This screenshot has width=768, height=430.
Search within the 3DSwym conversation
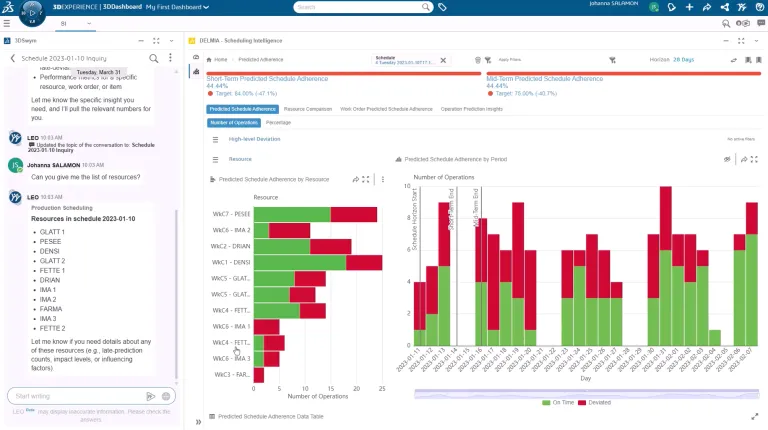pos(154,58)
